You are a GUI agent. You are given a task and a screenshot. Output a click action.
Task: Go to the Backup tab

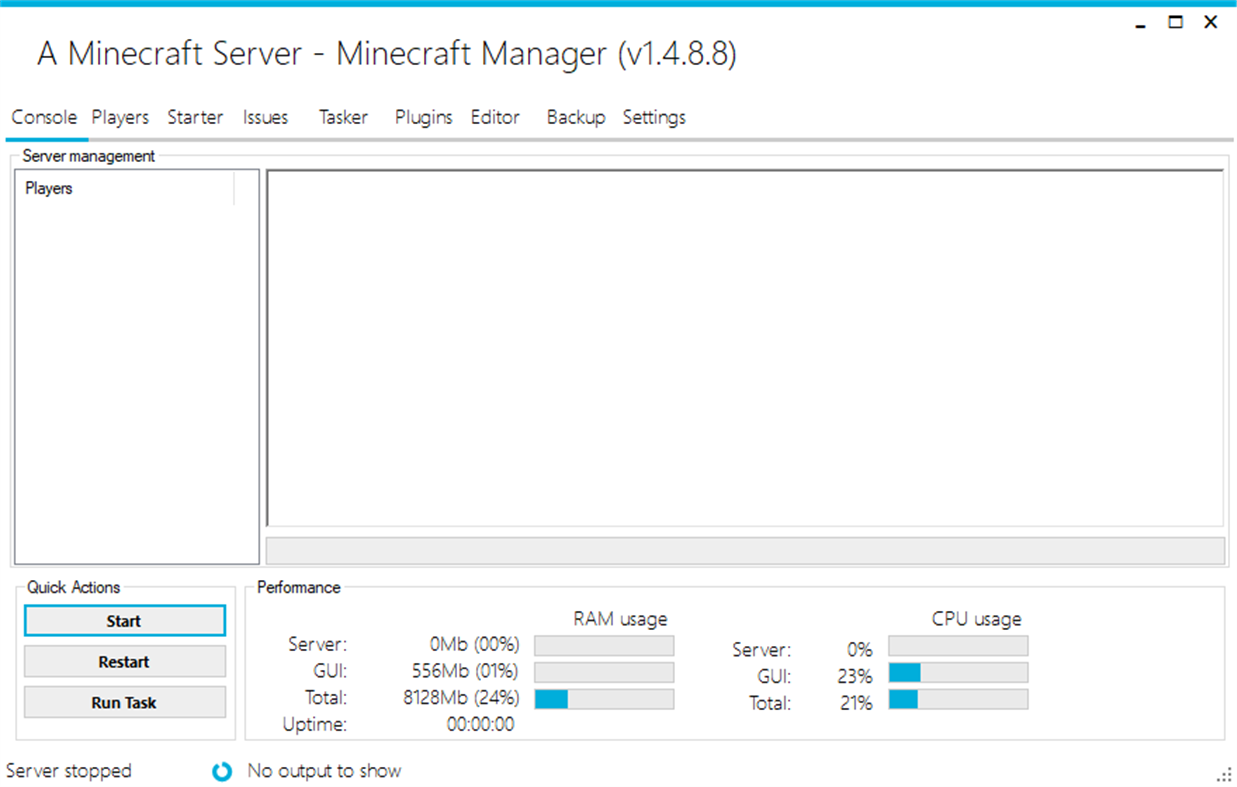576,117
